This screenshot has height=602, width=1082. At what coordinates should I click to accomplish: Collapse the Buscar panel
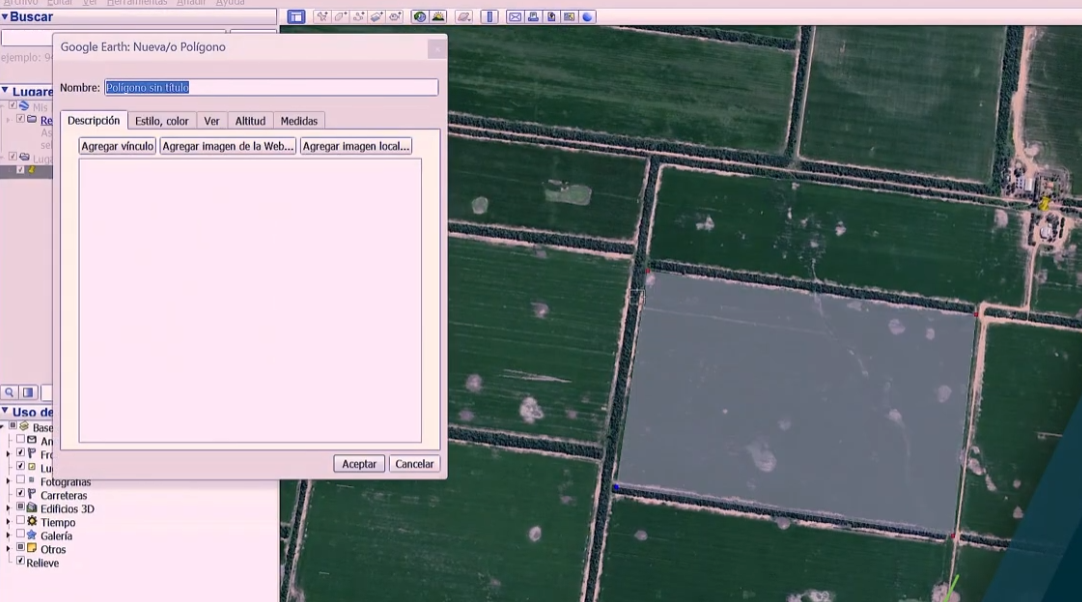(5, 17)
